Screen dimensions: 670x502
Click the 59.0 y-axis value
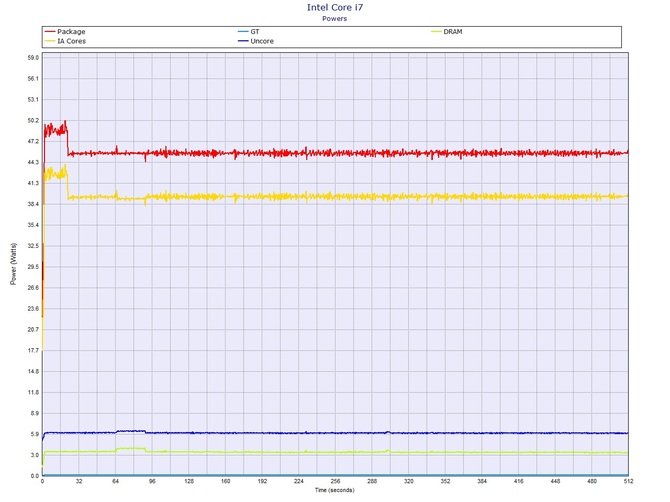click(33, 58)
